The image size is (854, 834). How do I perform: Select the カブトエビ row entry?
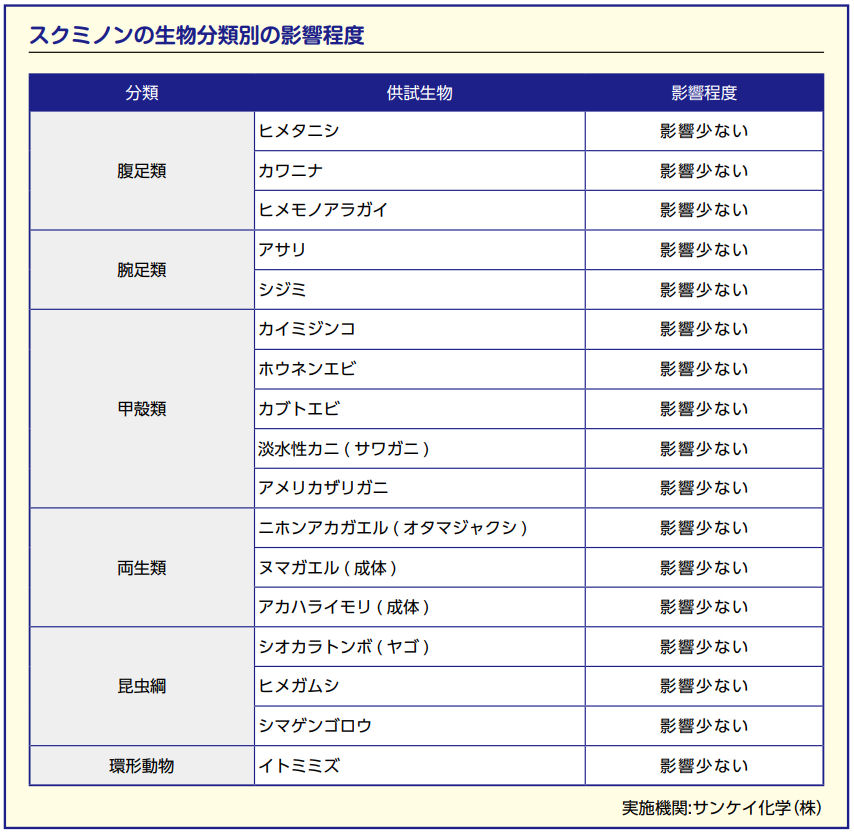tap(302, 409)
